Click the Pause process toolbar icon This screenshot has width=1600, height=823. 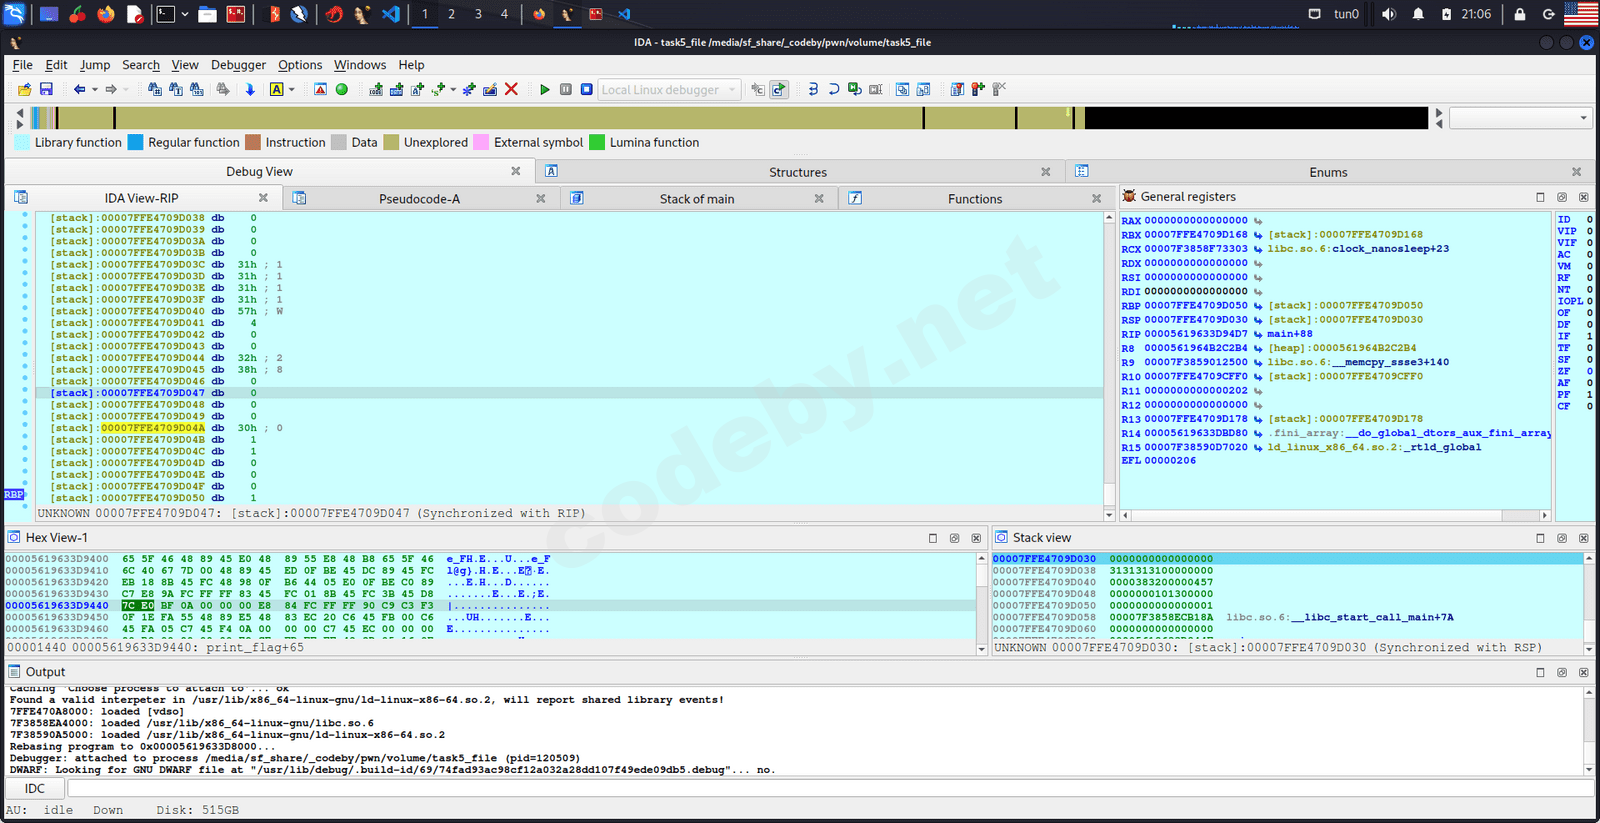[566, 90]
